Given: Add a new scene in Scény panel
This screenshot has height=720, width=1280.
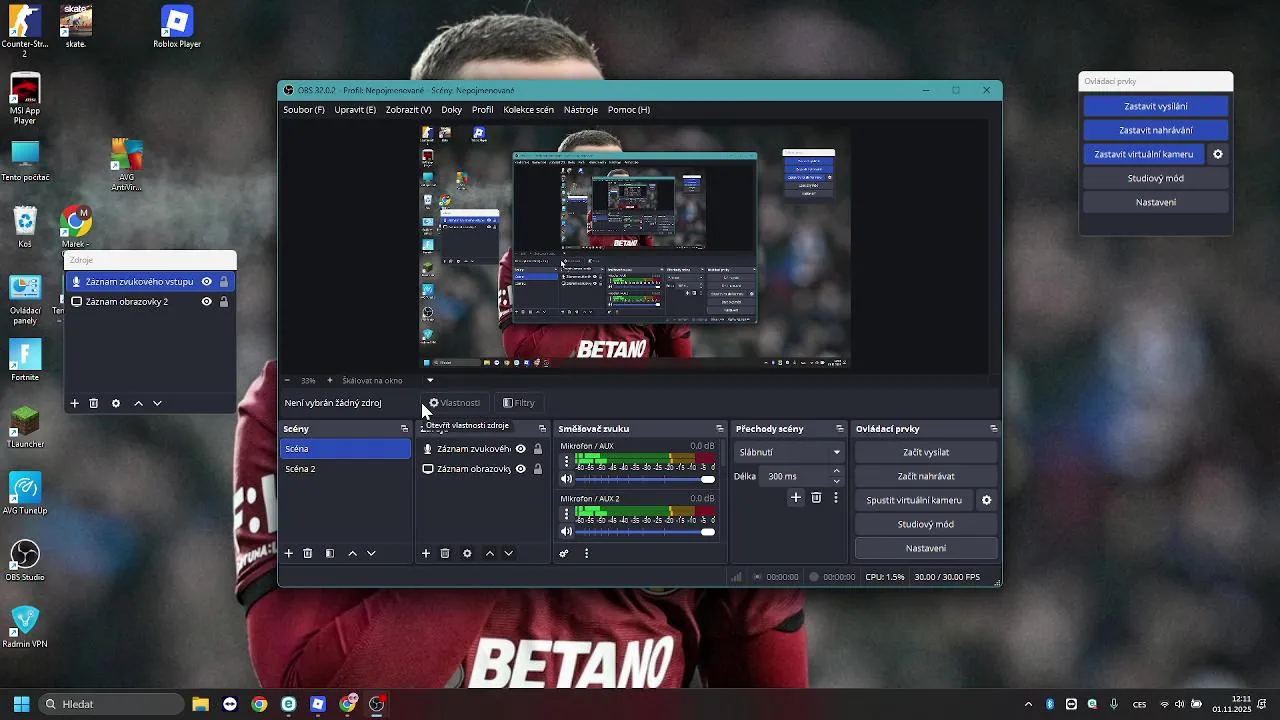Looking at the screenshot, I should pyautogui.click(x=289, y=553).
